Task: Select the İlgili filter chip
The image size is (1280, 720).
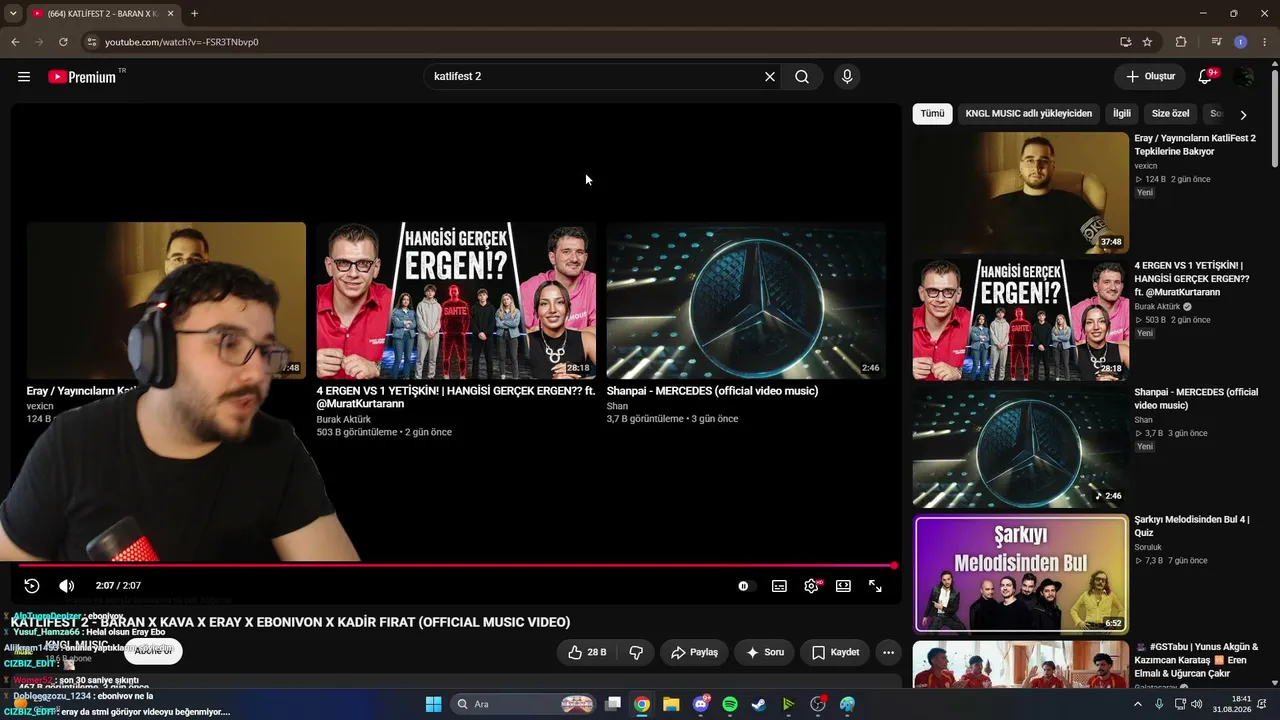Action: (x=1122, y=114)
